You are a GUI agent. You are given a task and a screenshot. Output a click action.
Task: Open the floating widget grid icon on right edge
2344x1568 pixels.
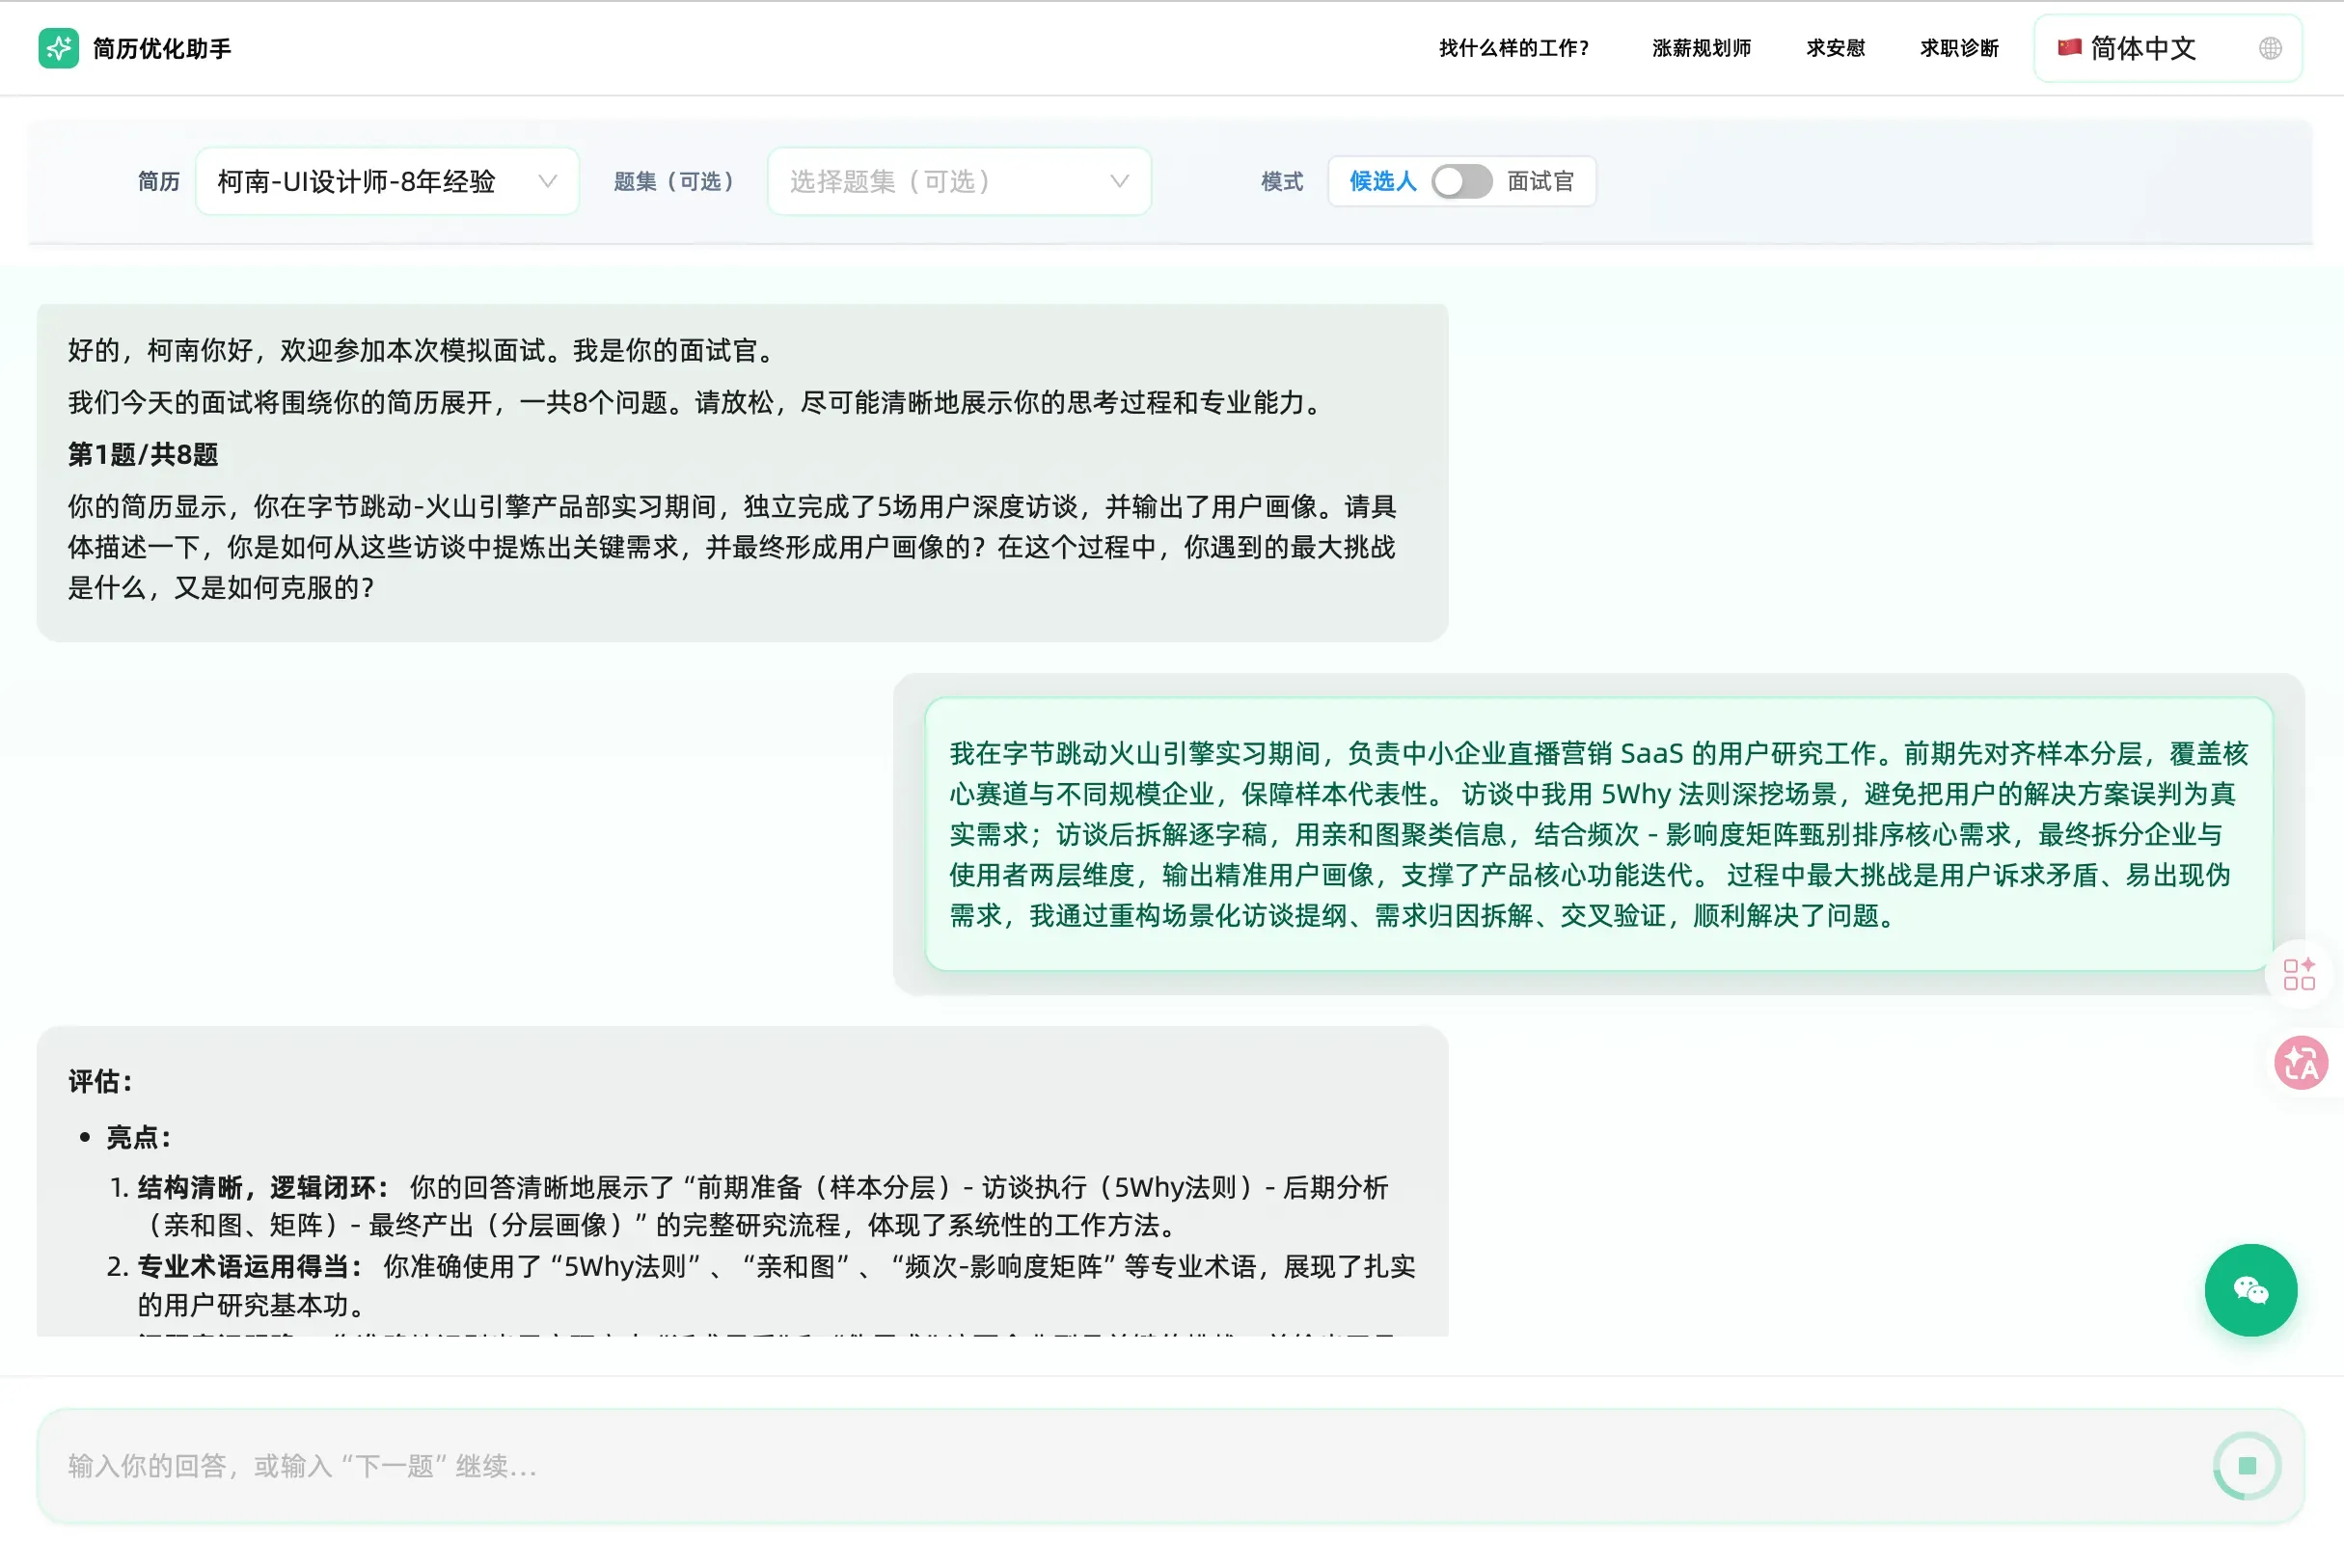click(x=2300, y=975)
